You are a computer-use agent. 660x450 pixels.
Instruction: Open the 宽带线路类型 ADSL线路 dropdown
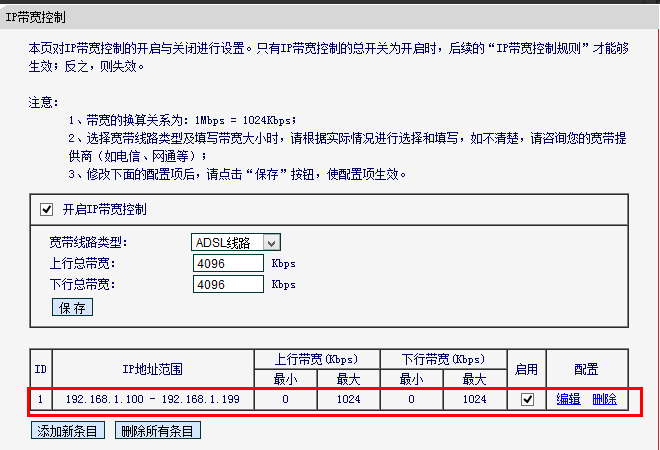(236, 242)
